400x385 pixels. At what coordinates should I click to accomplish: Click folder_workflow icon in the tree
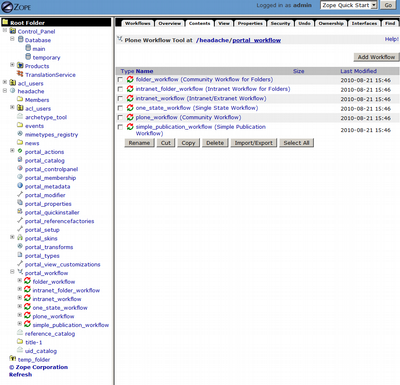point(27,281)
